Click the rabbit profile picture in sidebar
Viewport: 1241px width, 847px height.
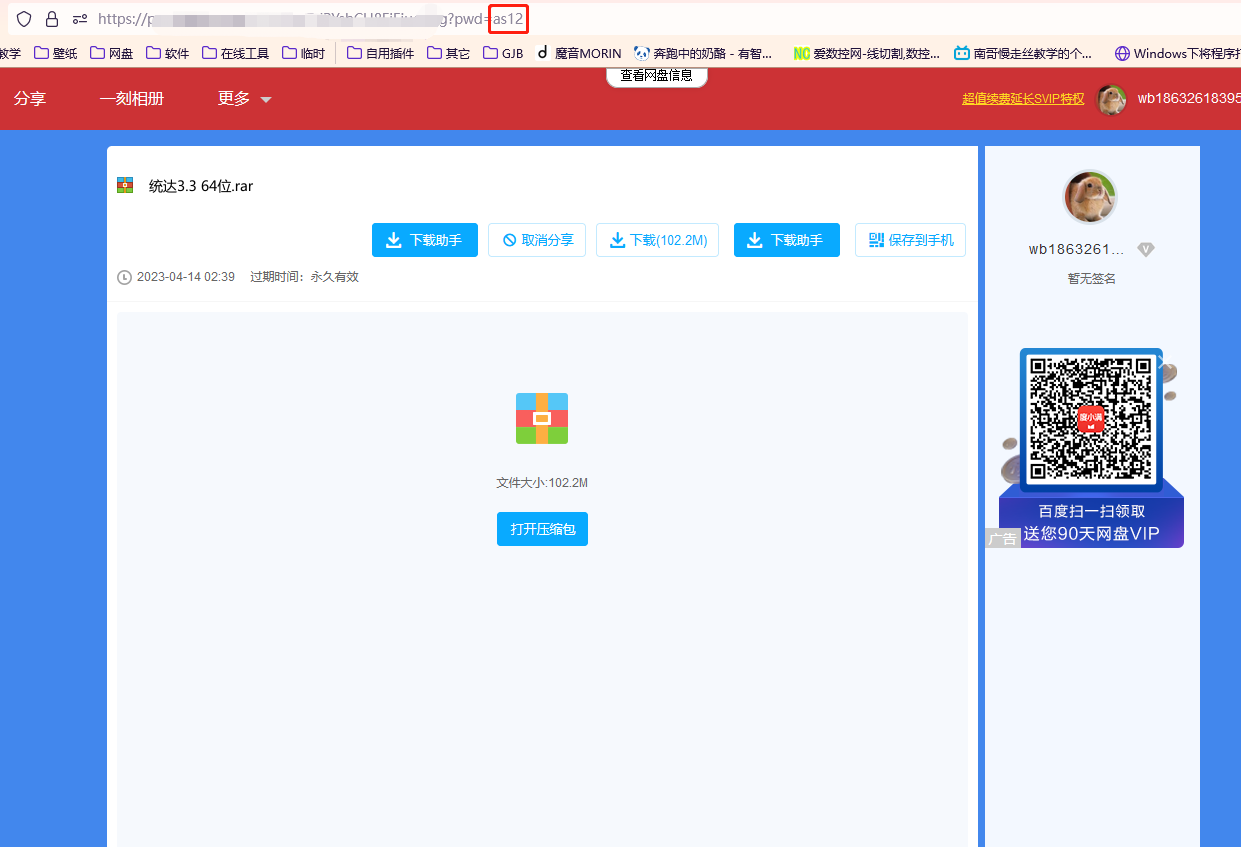pos(1089,197)
